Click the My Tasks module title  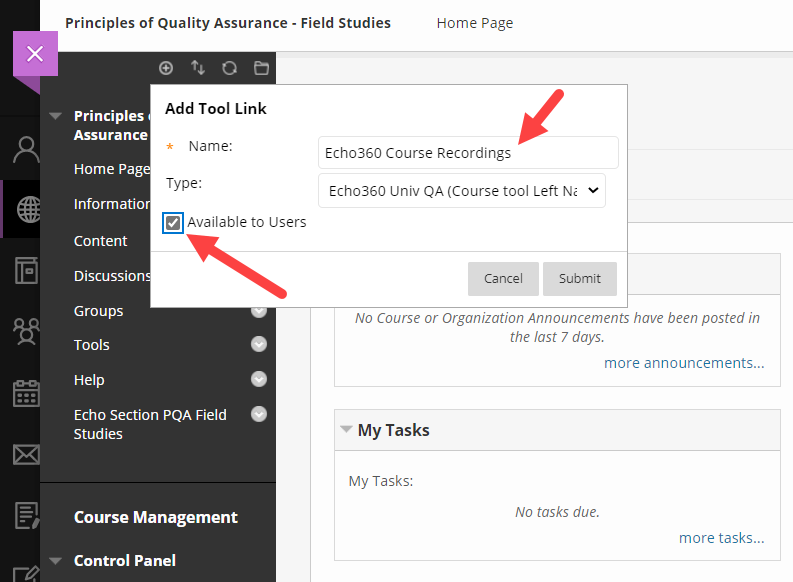point(393,430)
